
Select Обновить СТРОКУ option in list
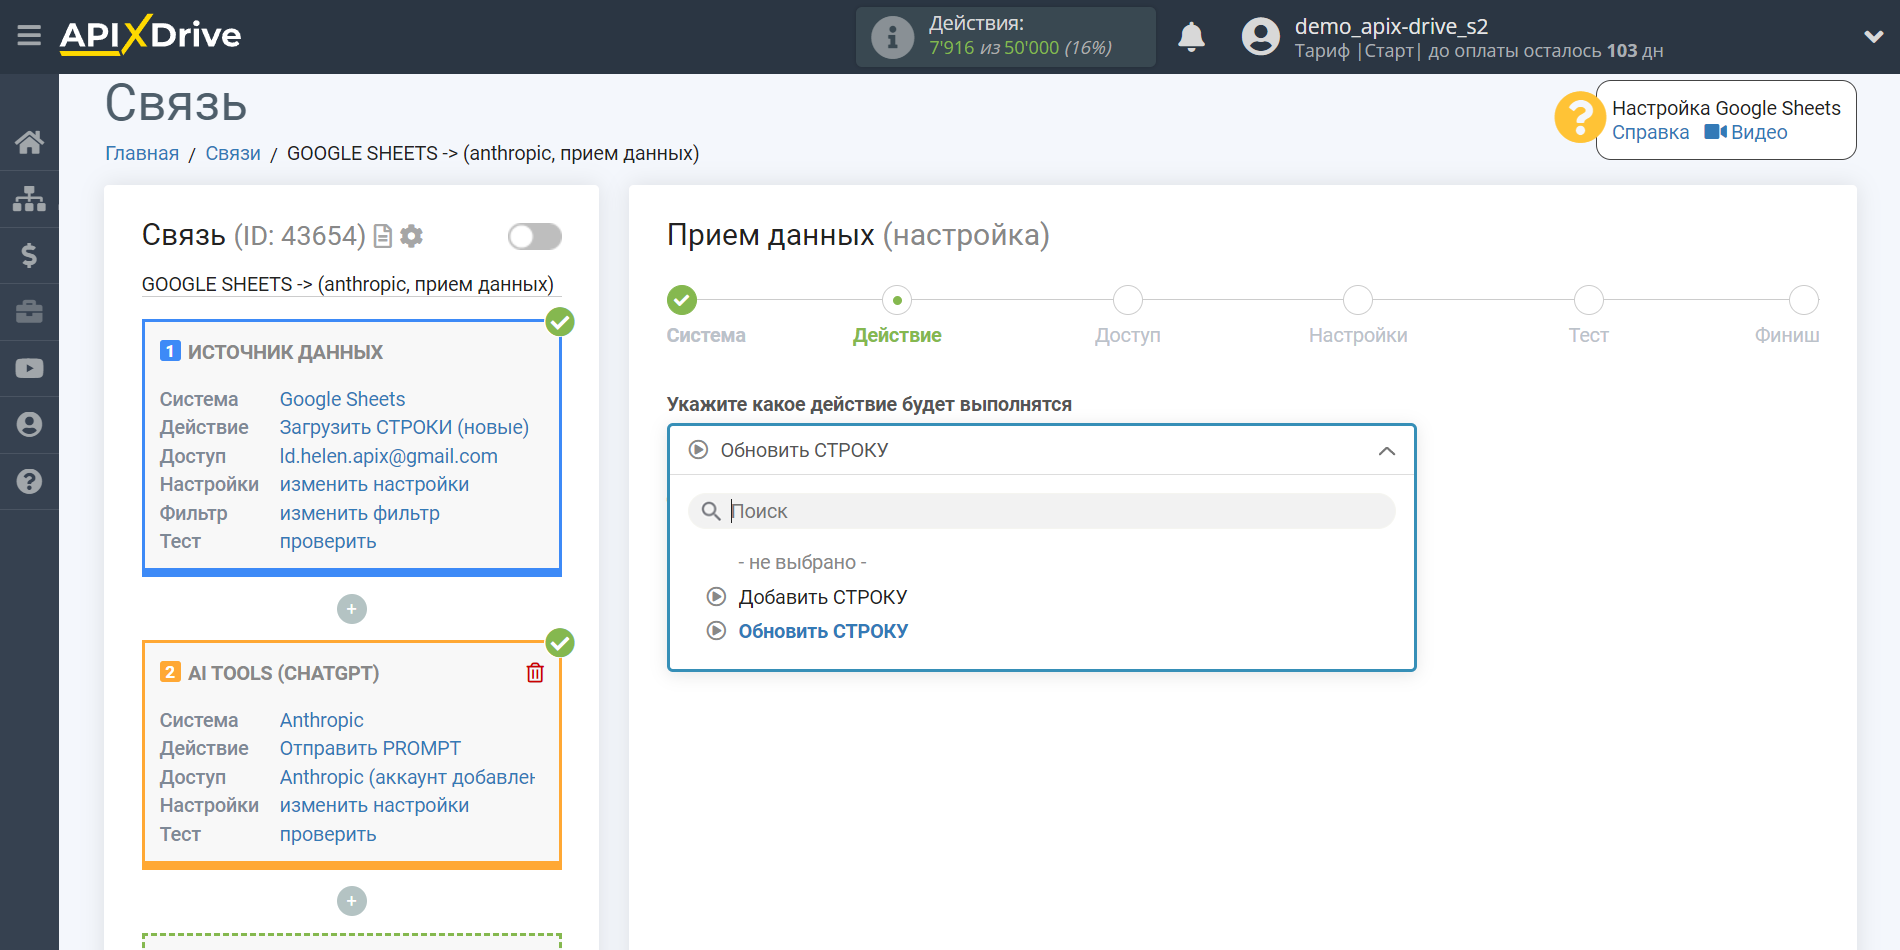click(x=822, y=631)
